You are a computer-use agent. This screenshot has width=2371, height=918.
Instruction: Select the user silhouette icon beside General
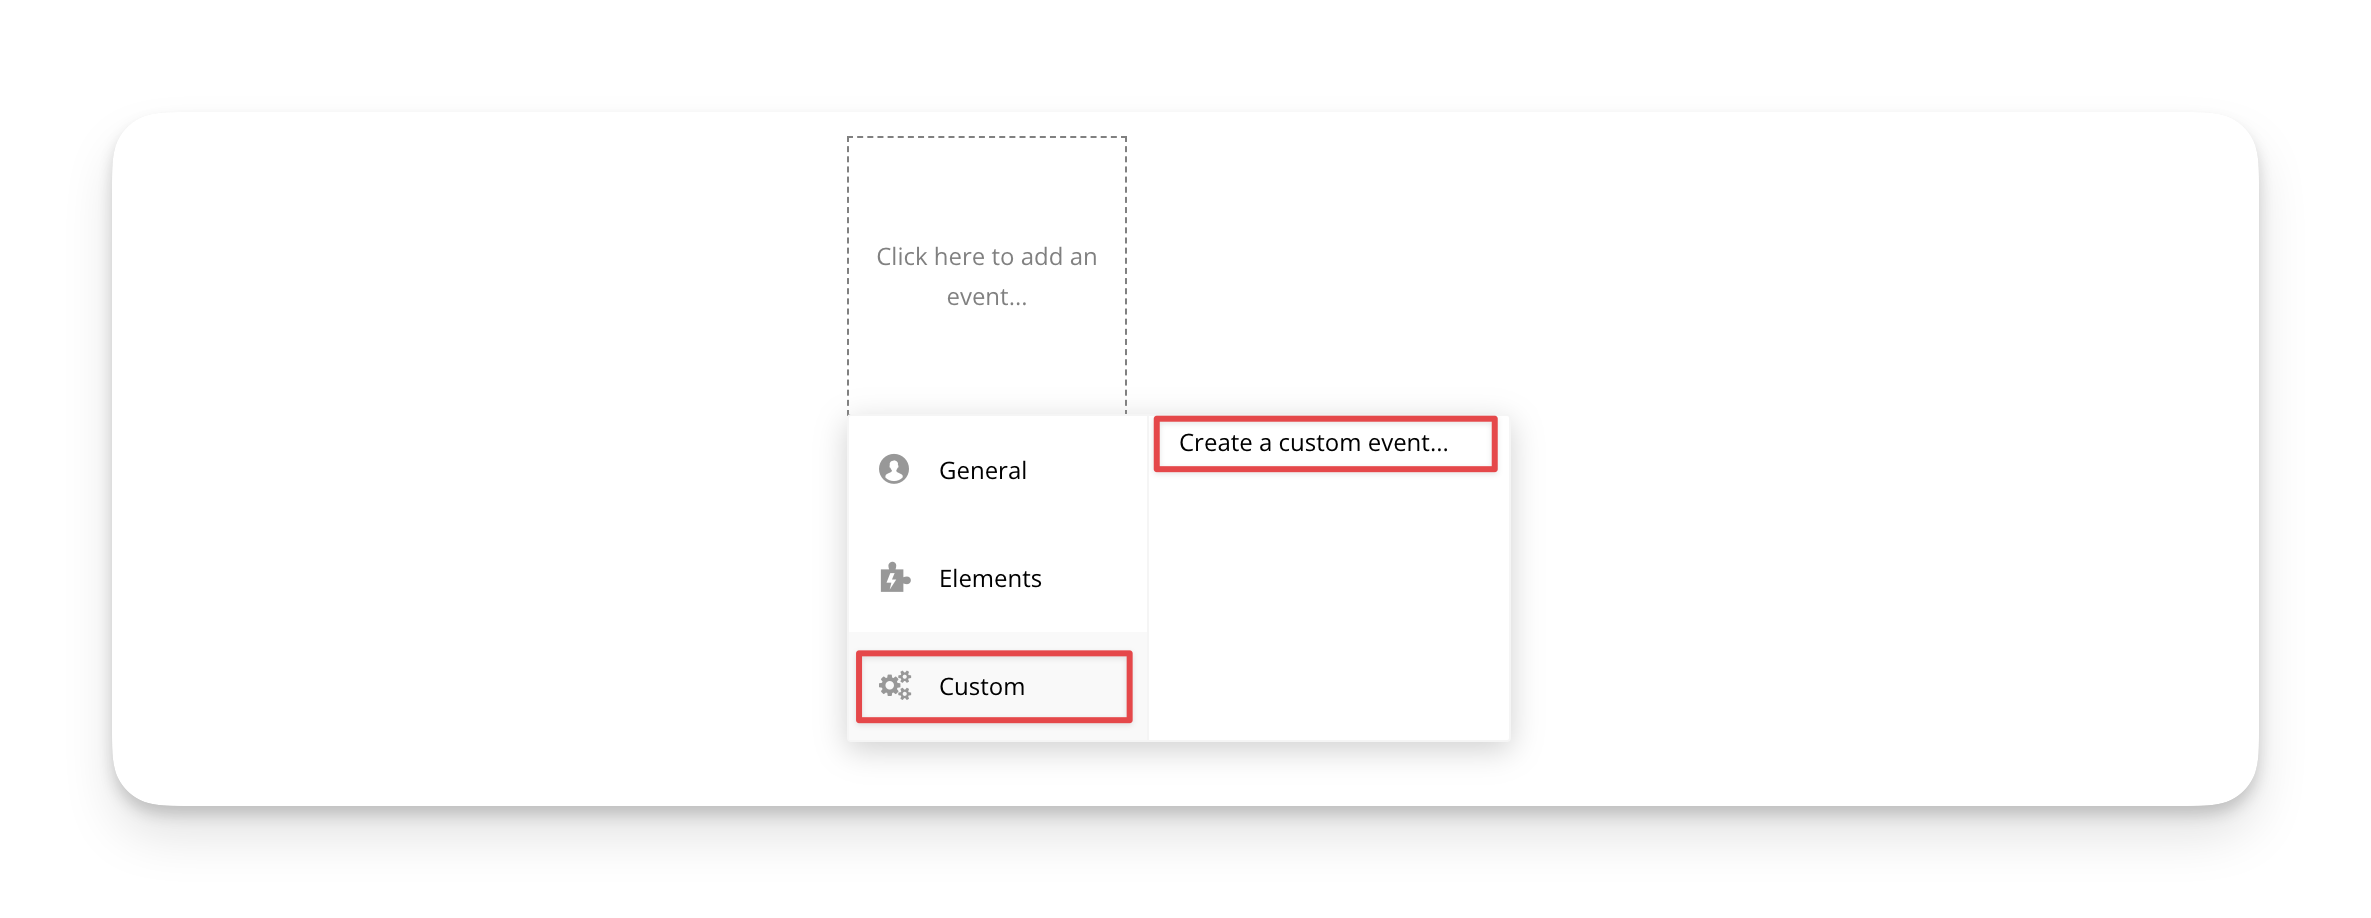point(893,469)
